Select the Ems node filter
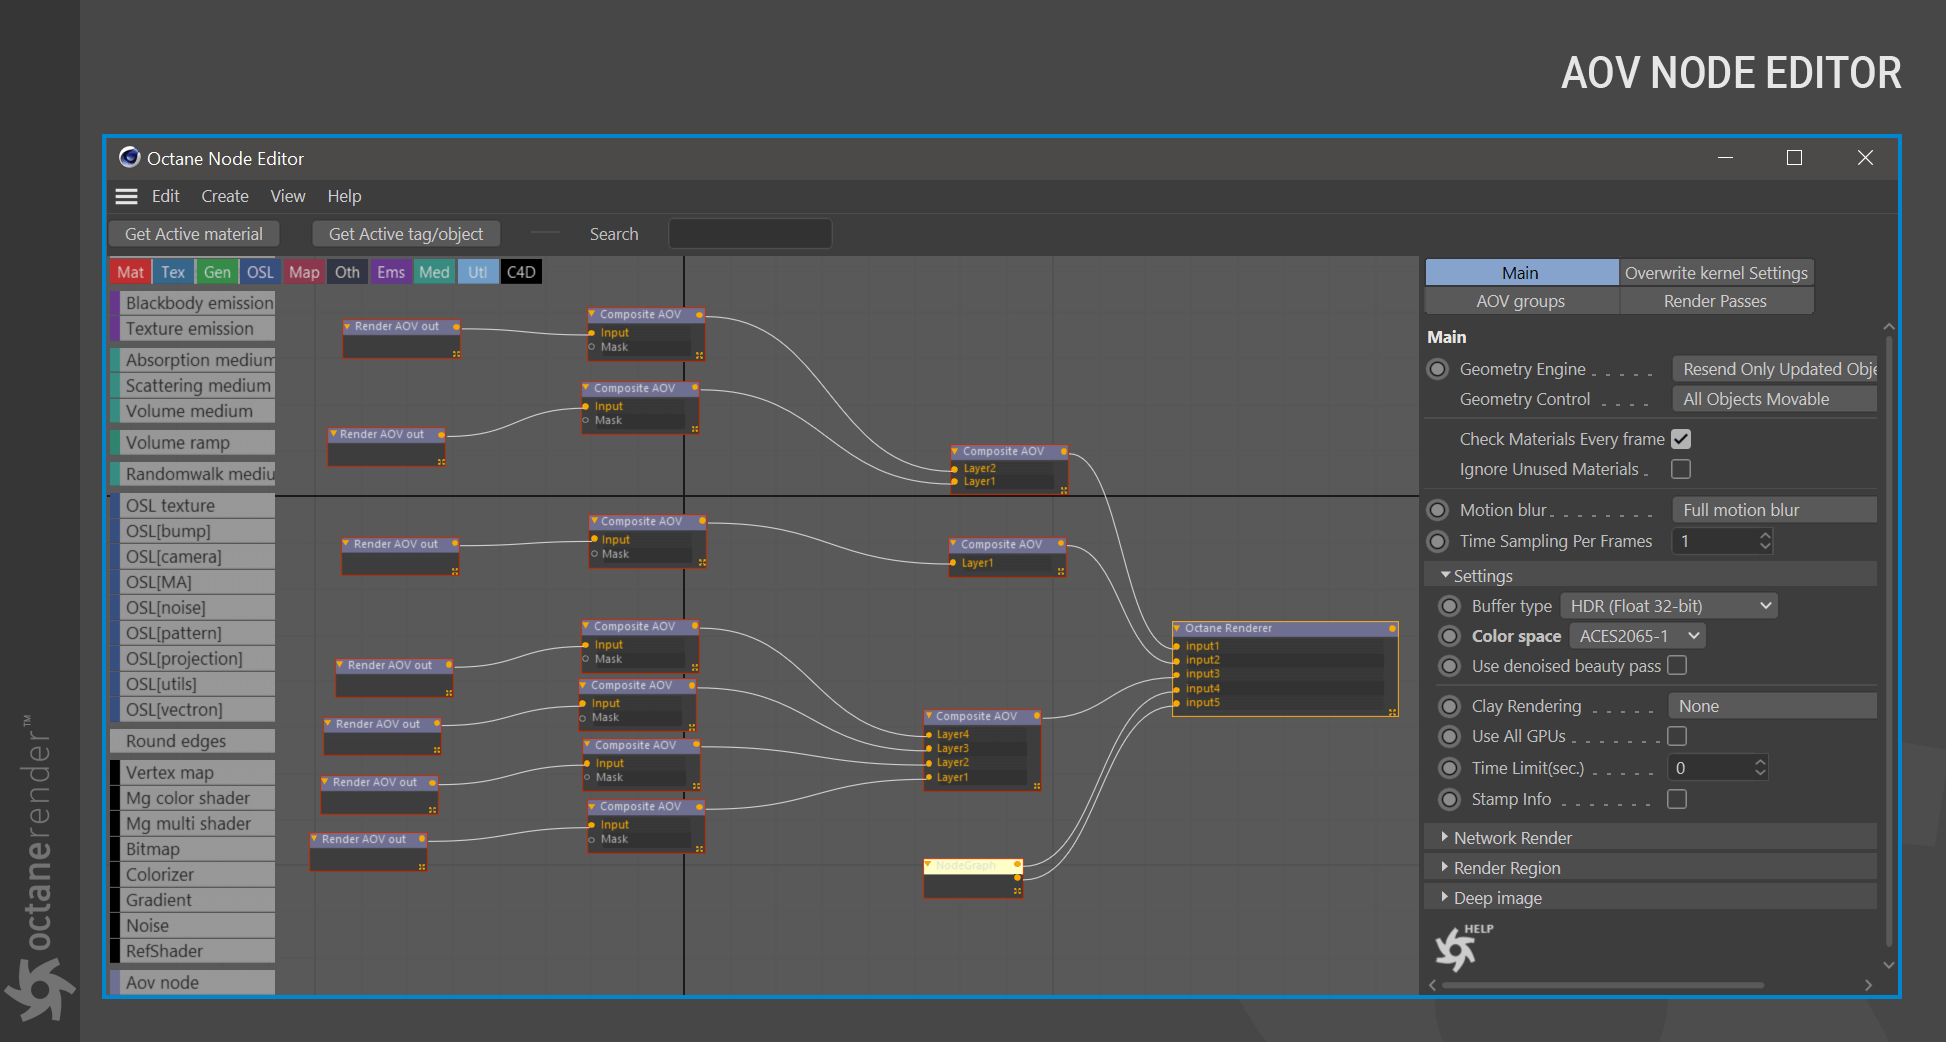 pyautogui.click(x=391, y=272)
